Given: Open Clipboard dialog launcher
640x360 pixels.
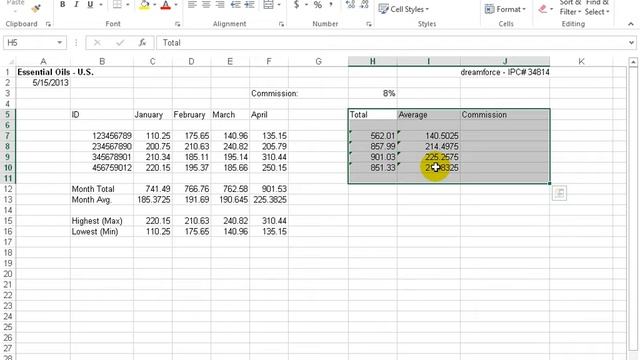Looking at the screenshot, I should point(48,24).
